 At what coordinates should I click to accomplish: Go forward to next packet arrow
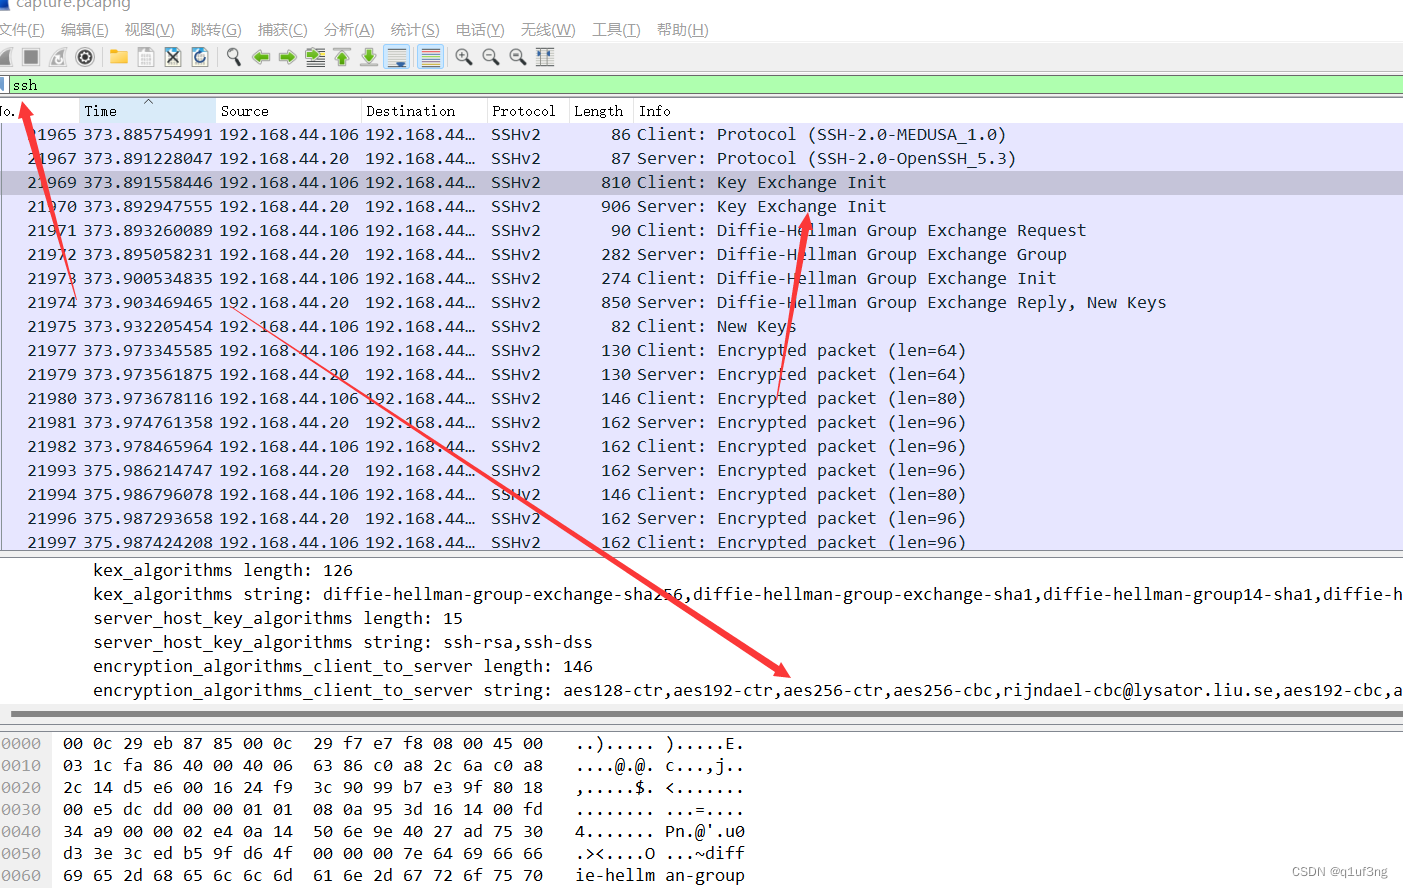[x=288, y=57]
